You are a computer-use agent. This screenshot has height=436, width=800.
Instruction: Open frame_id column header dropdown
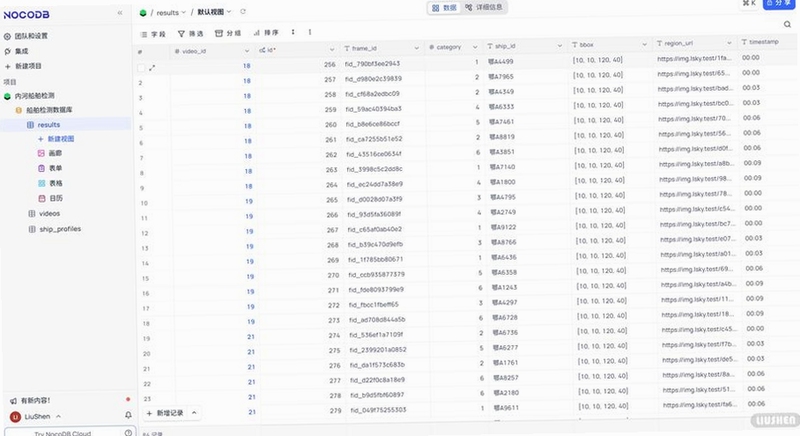[416, 48]
